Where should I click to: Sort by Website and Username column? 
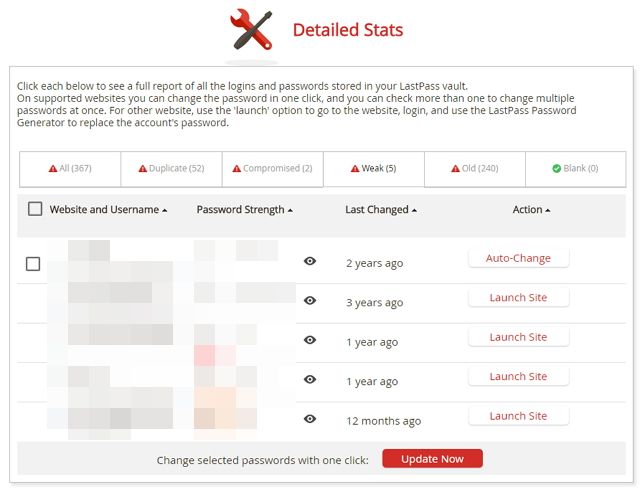(x=108, y=210)
